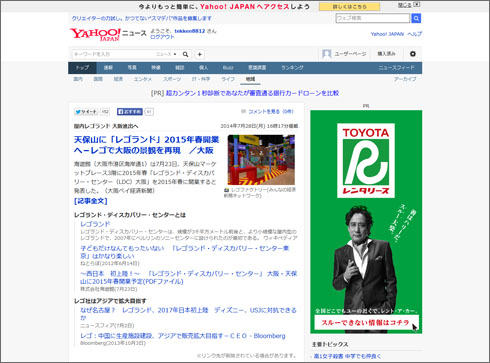Open the 〜西日本 初上陸！〜 PDF link
The image size is (490, 363).
[189, 277]
